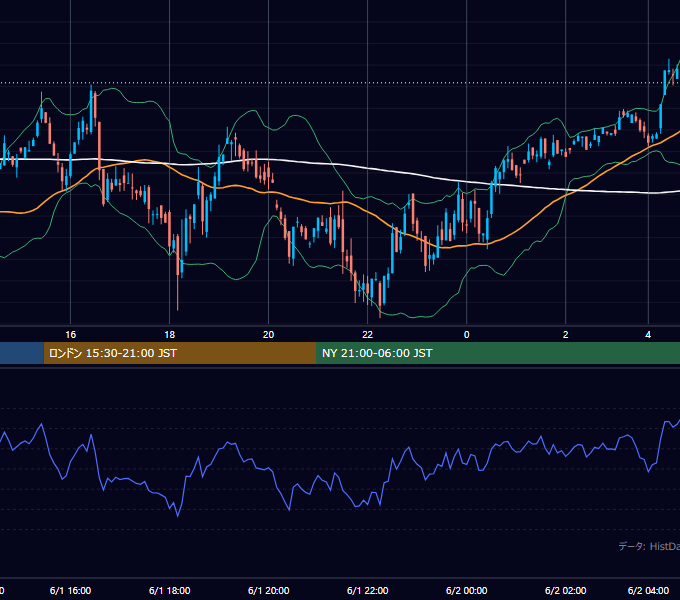
Task: Click the '4' hour label on price chart
Action: [x=648, y=335]
